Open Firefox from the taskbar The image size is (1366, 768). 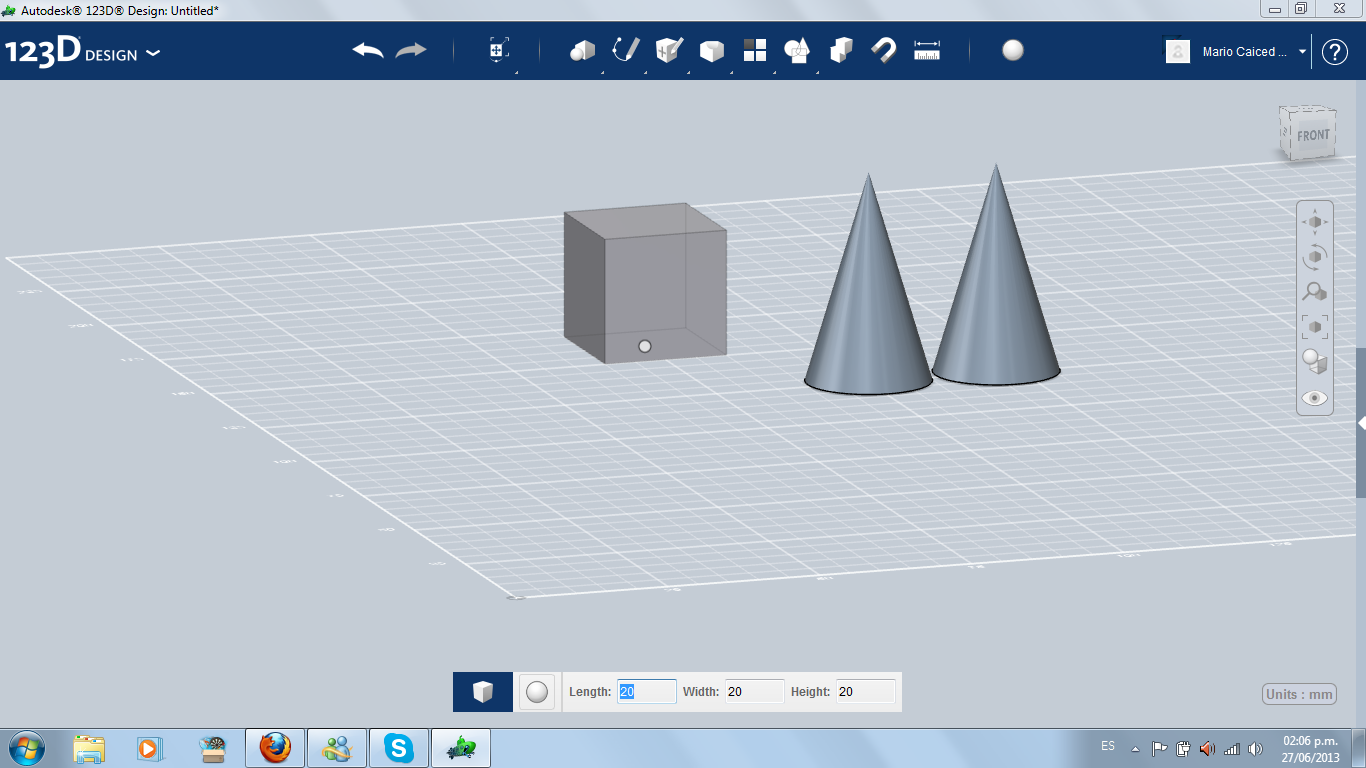[275, 748]
